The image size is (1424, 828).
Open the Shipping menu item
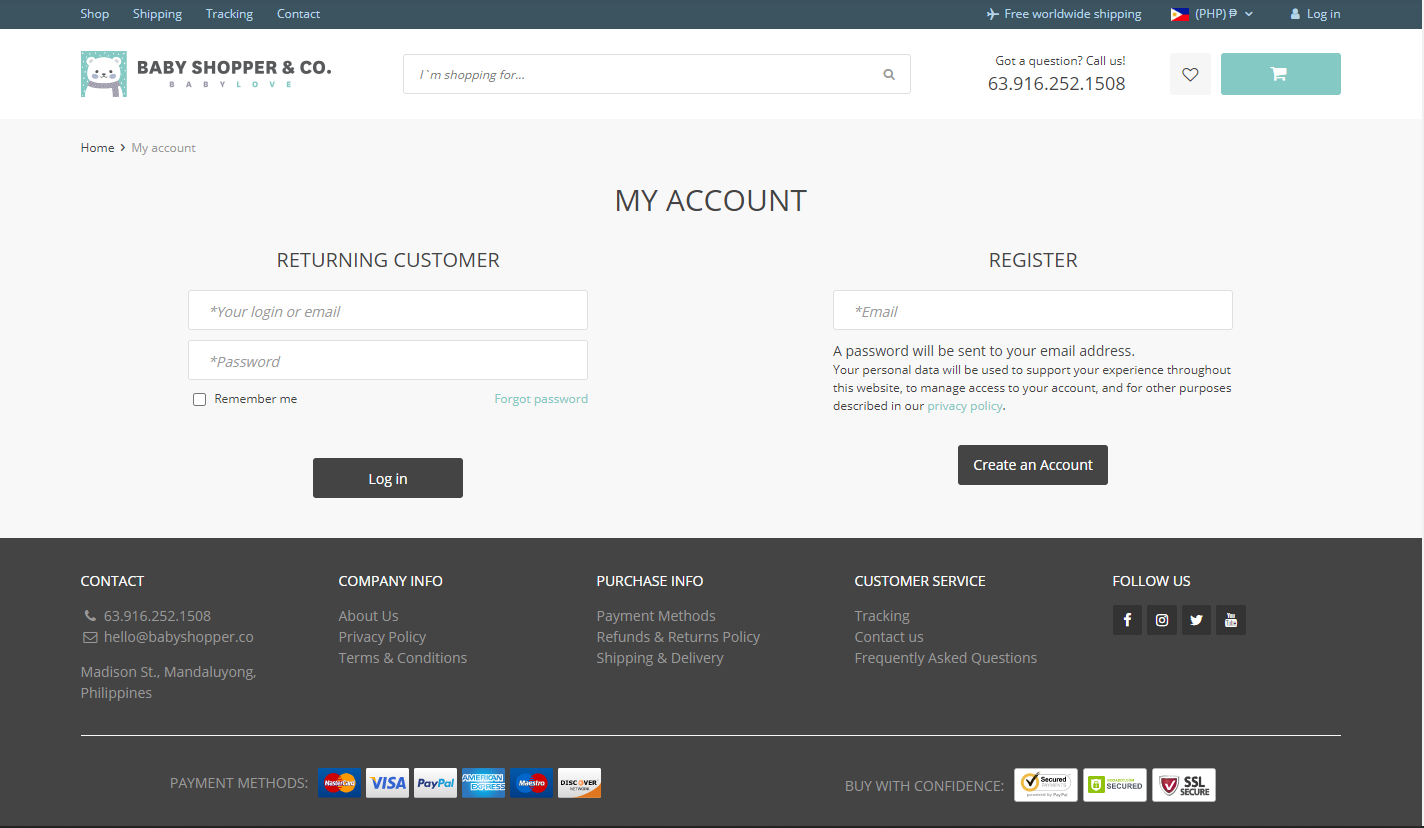pyautogui.click(x=157, y=14)
